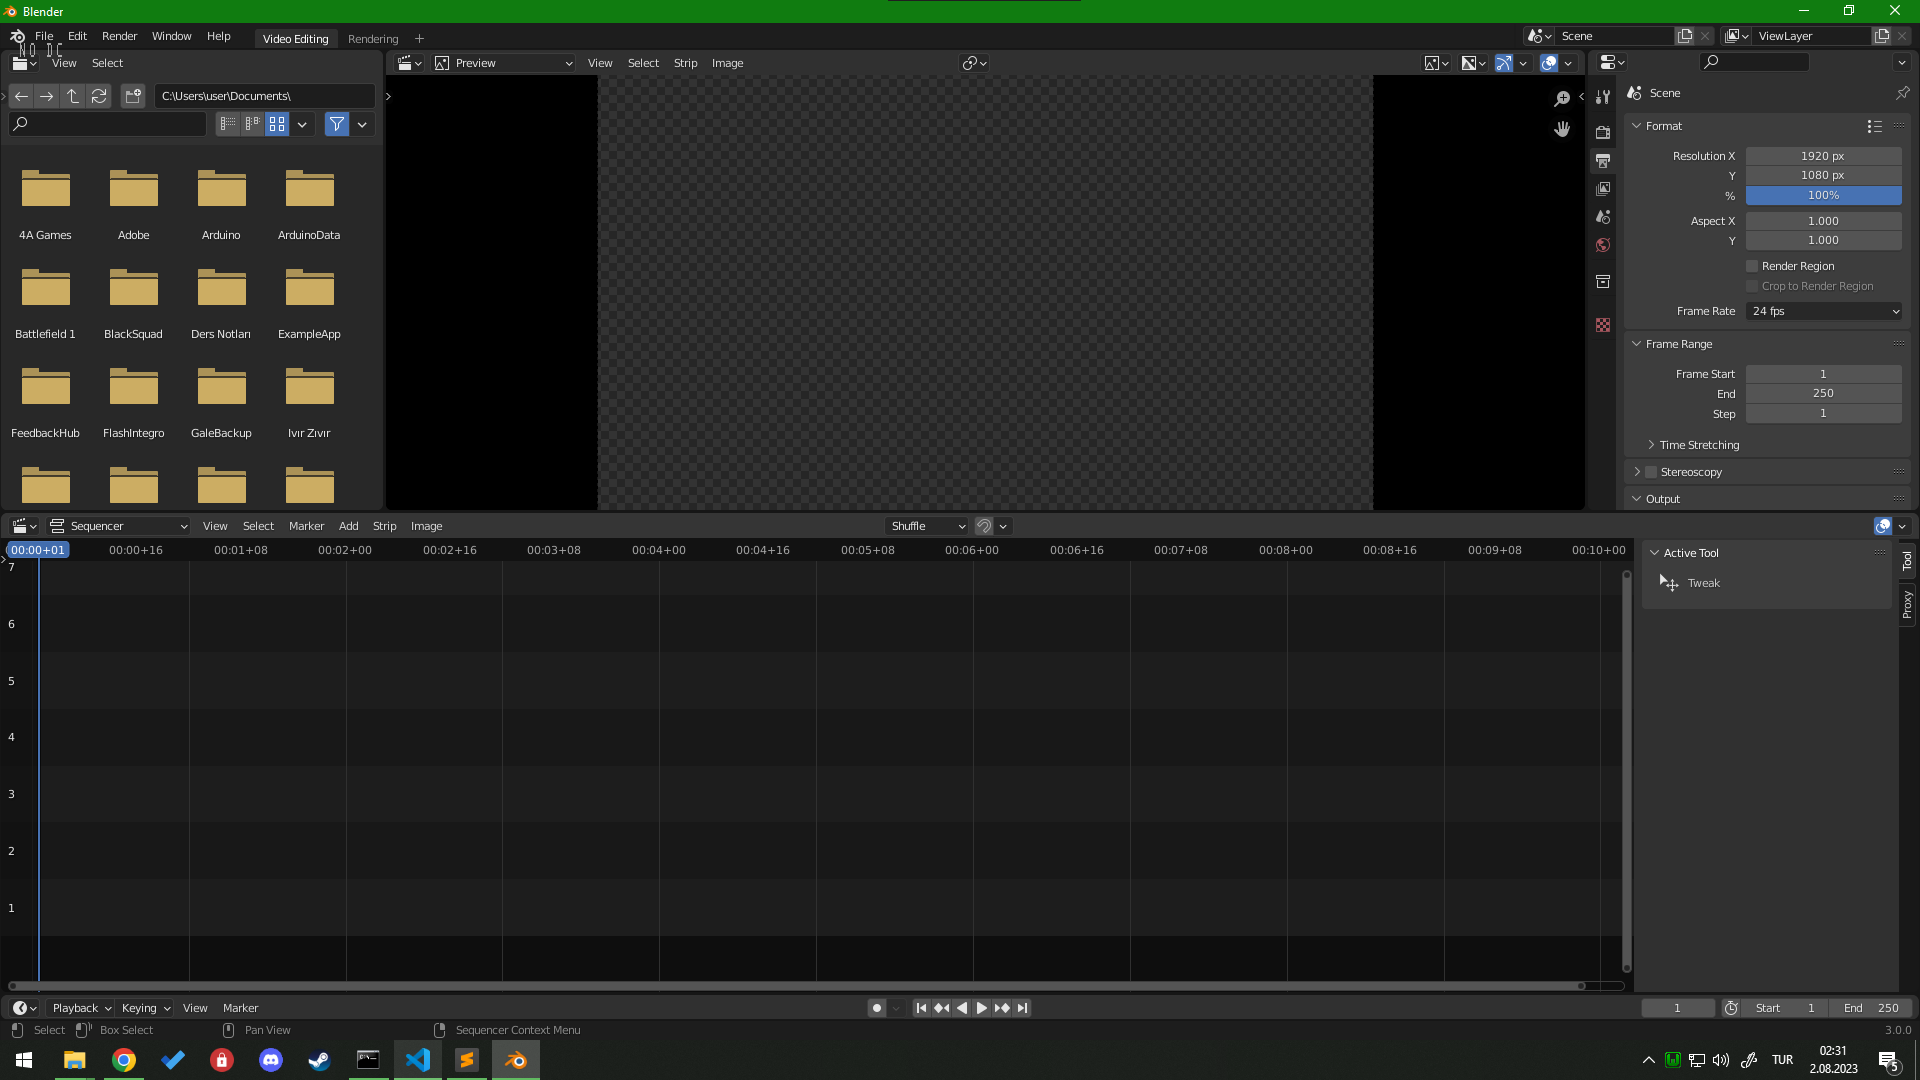Select the Output properties printer icon
Viewport: 1920px width, 1080px height.
tap(1603, 161)
